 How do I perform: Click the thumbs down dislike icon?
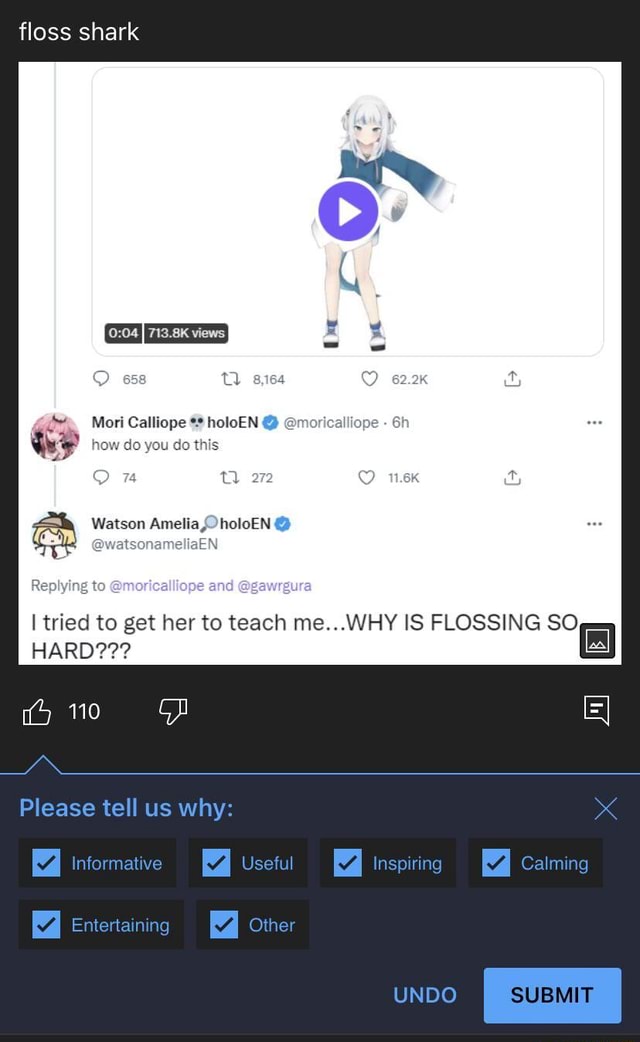click(x=172, y=711)
